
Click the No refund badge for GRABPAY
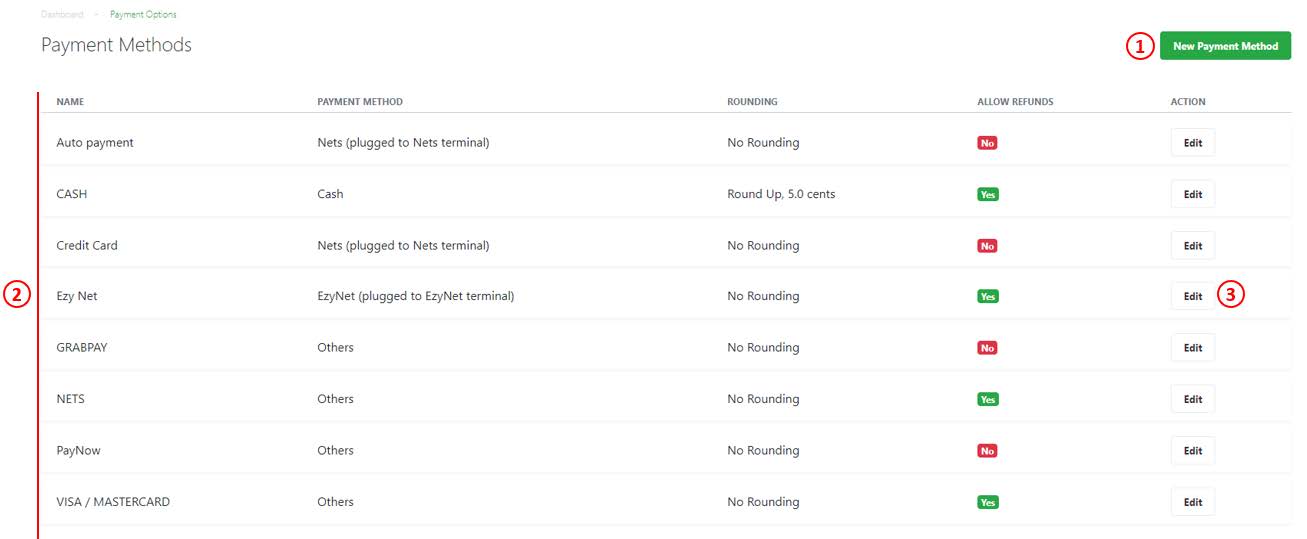987,348
